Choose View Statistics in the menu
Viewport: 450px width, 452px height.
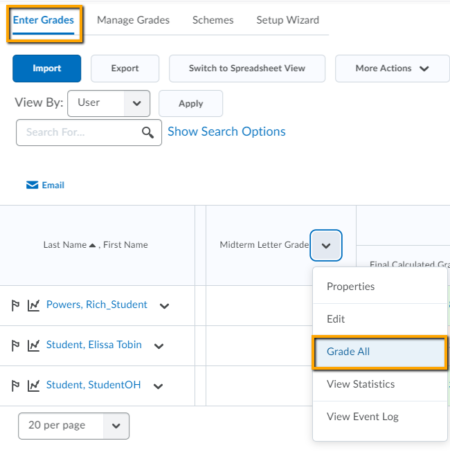361,384
